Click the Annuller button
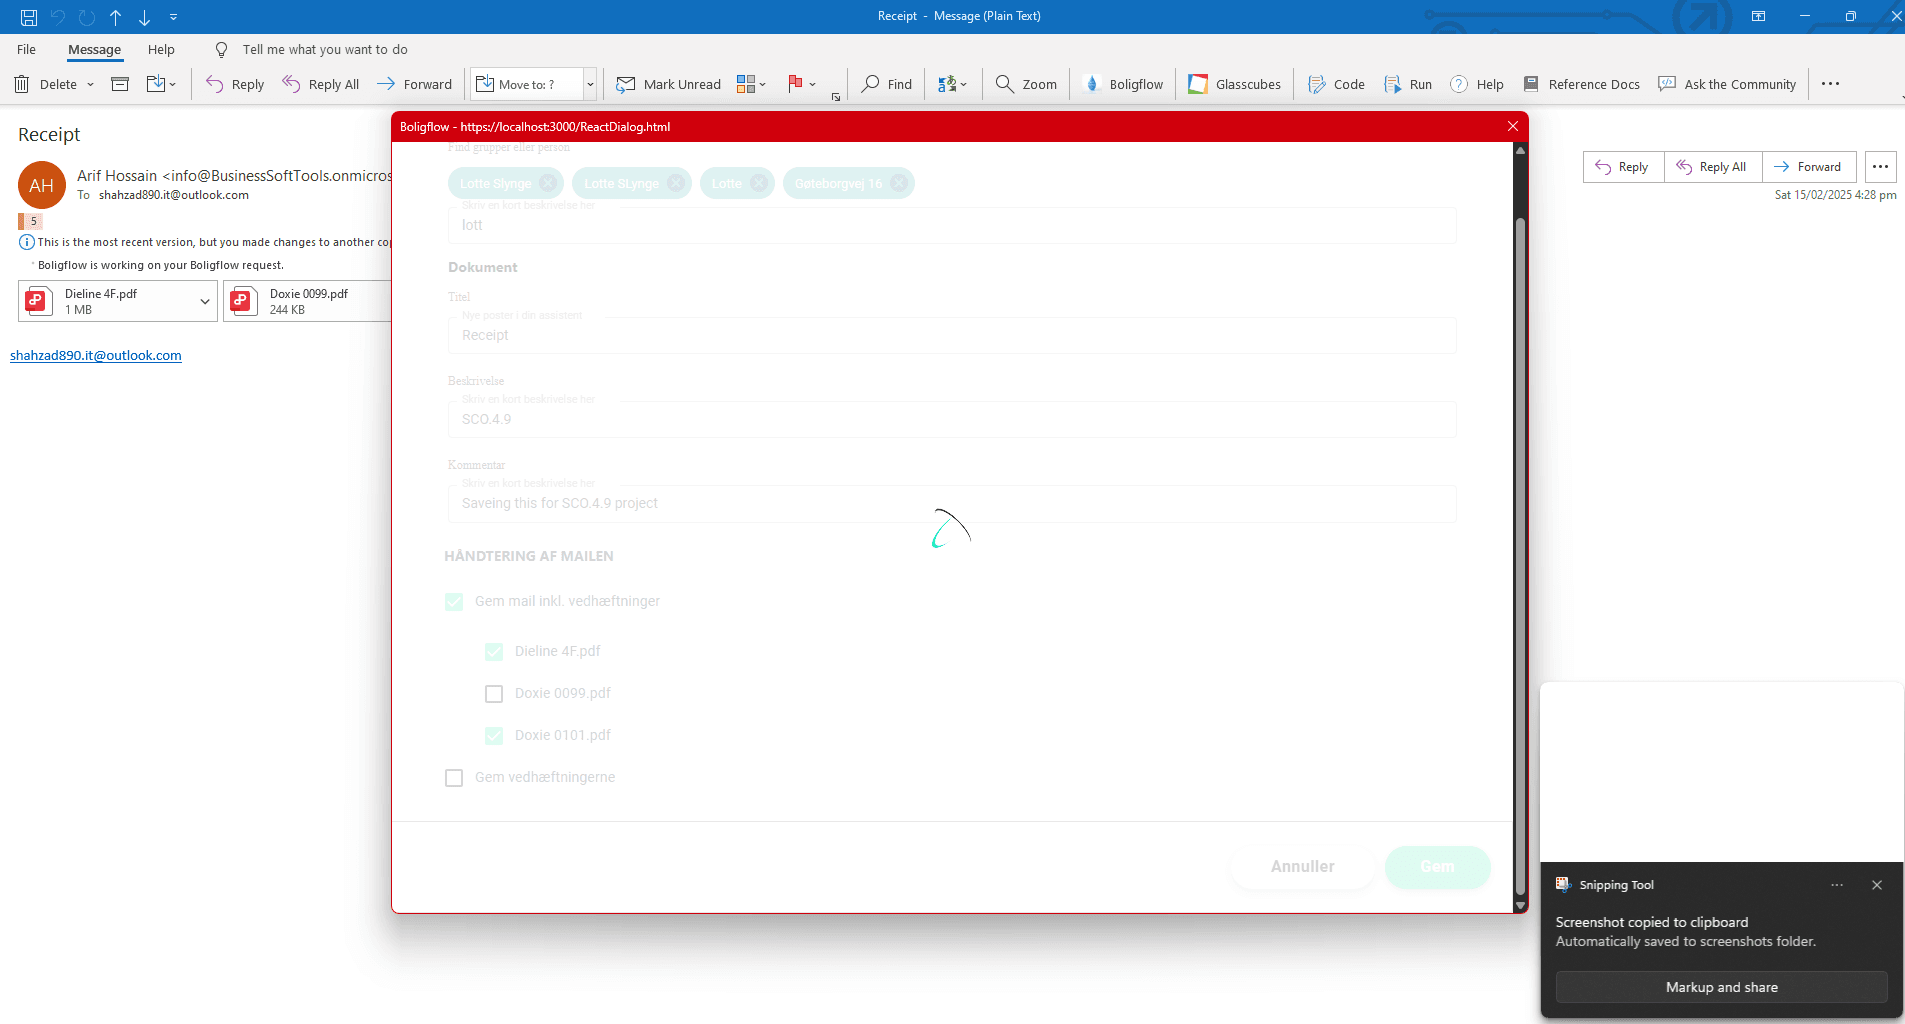The width and height of the screenshot is (1905, 1024). [x=1302, y=867]
